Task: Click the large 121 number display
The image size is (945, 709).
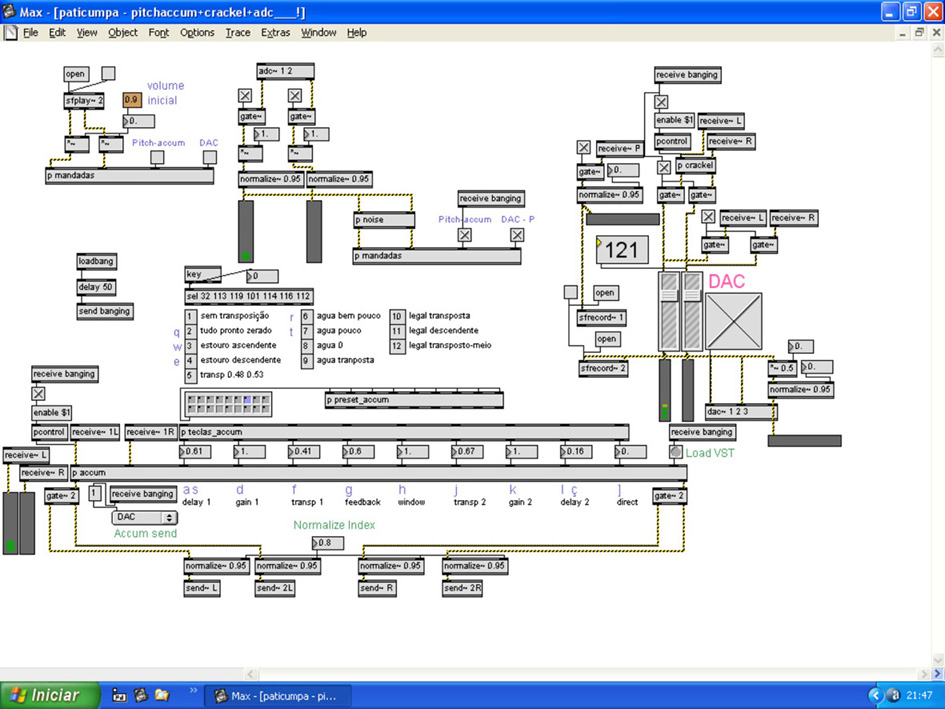Action: (622, 250)
